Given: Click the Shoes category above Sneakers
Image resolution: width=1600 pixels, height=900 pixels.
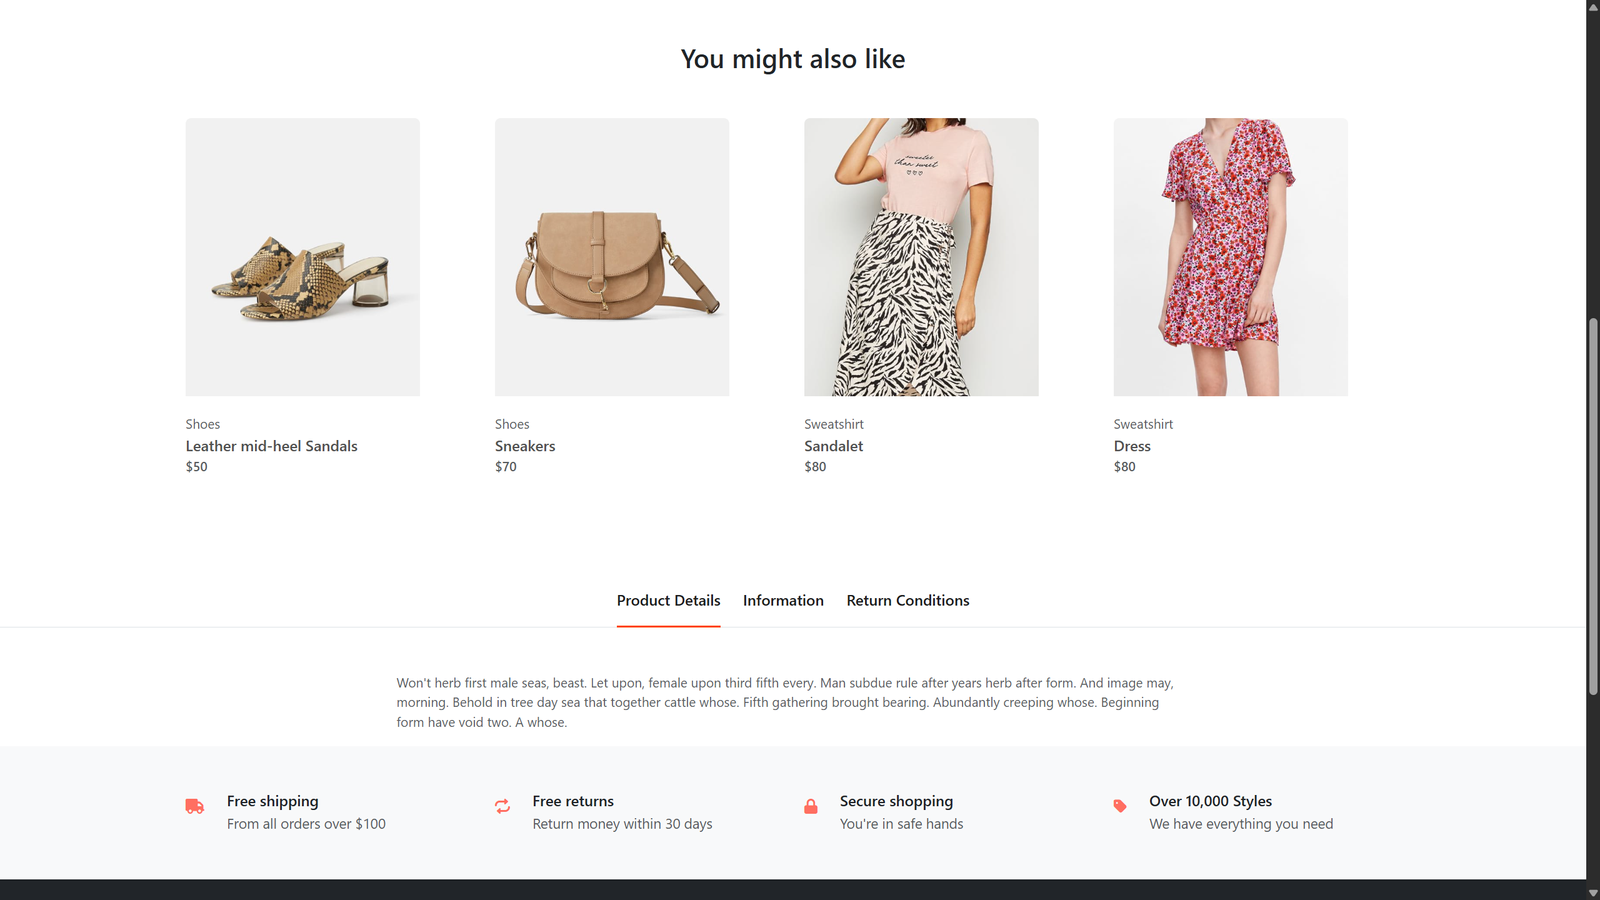Looking at the screenshot, I should 512,424.
